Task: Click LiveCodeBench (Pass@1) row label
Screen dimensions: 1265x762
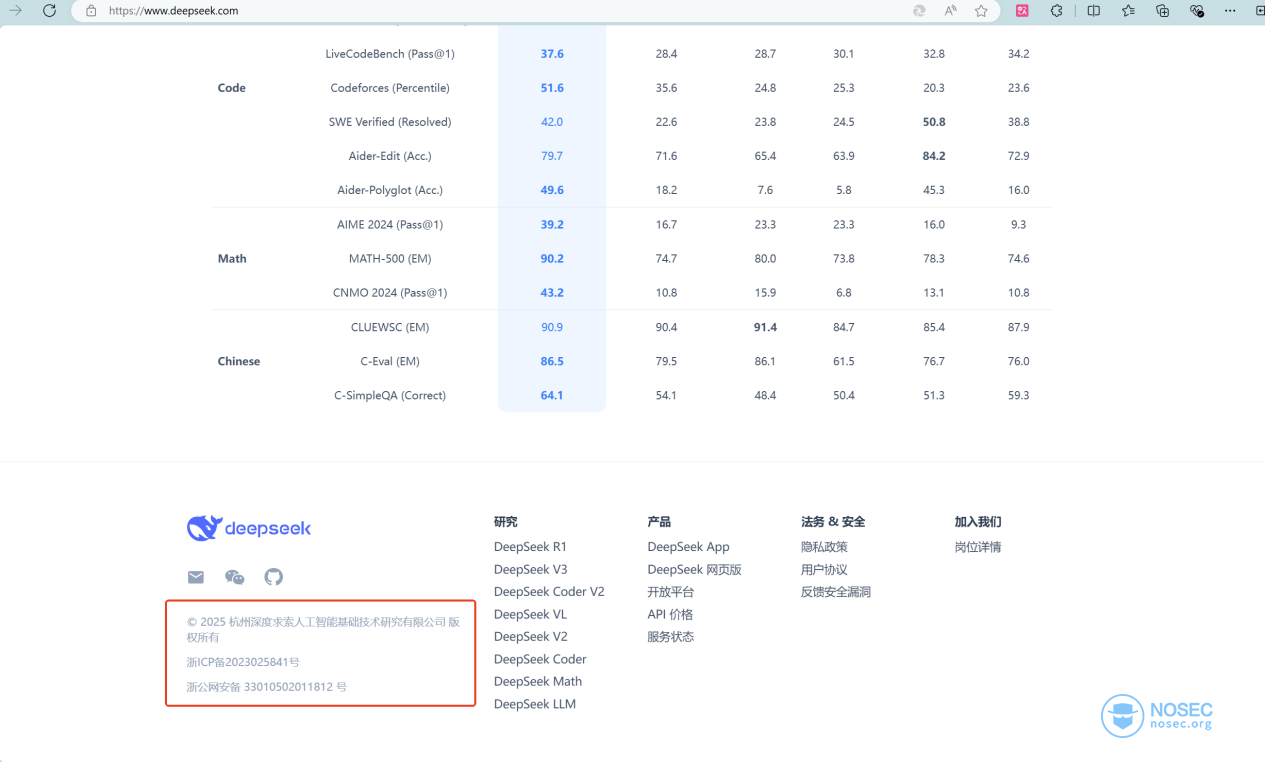Action: point(390,54)
